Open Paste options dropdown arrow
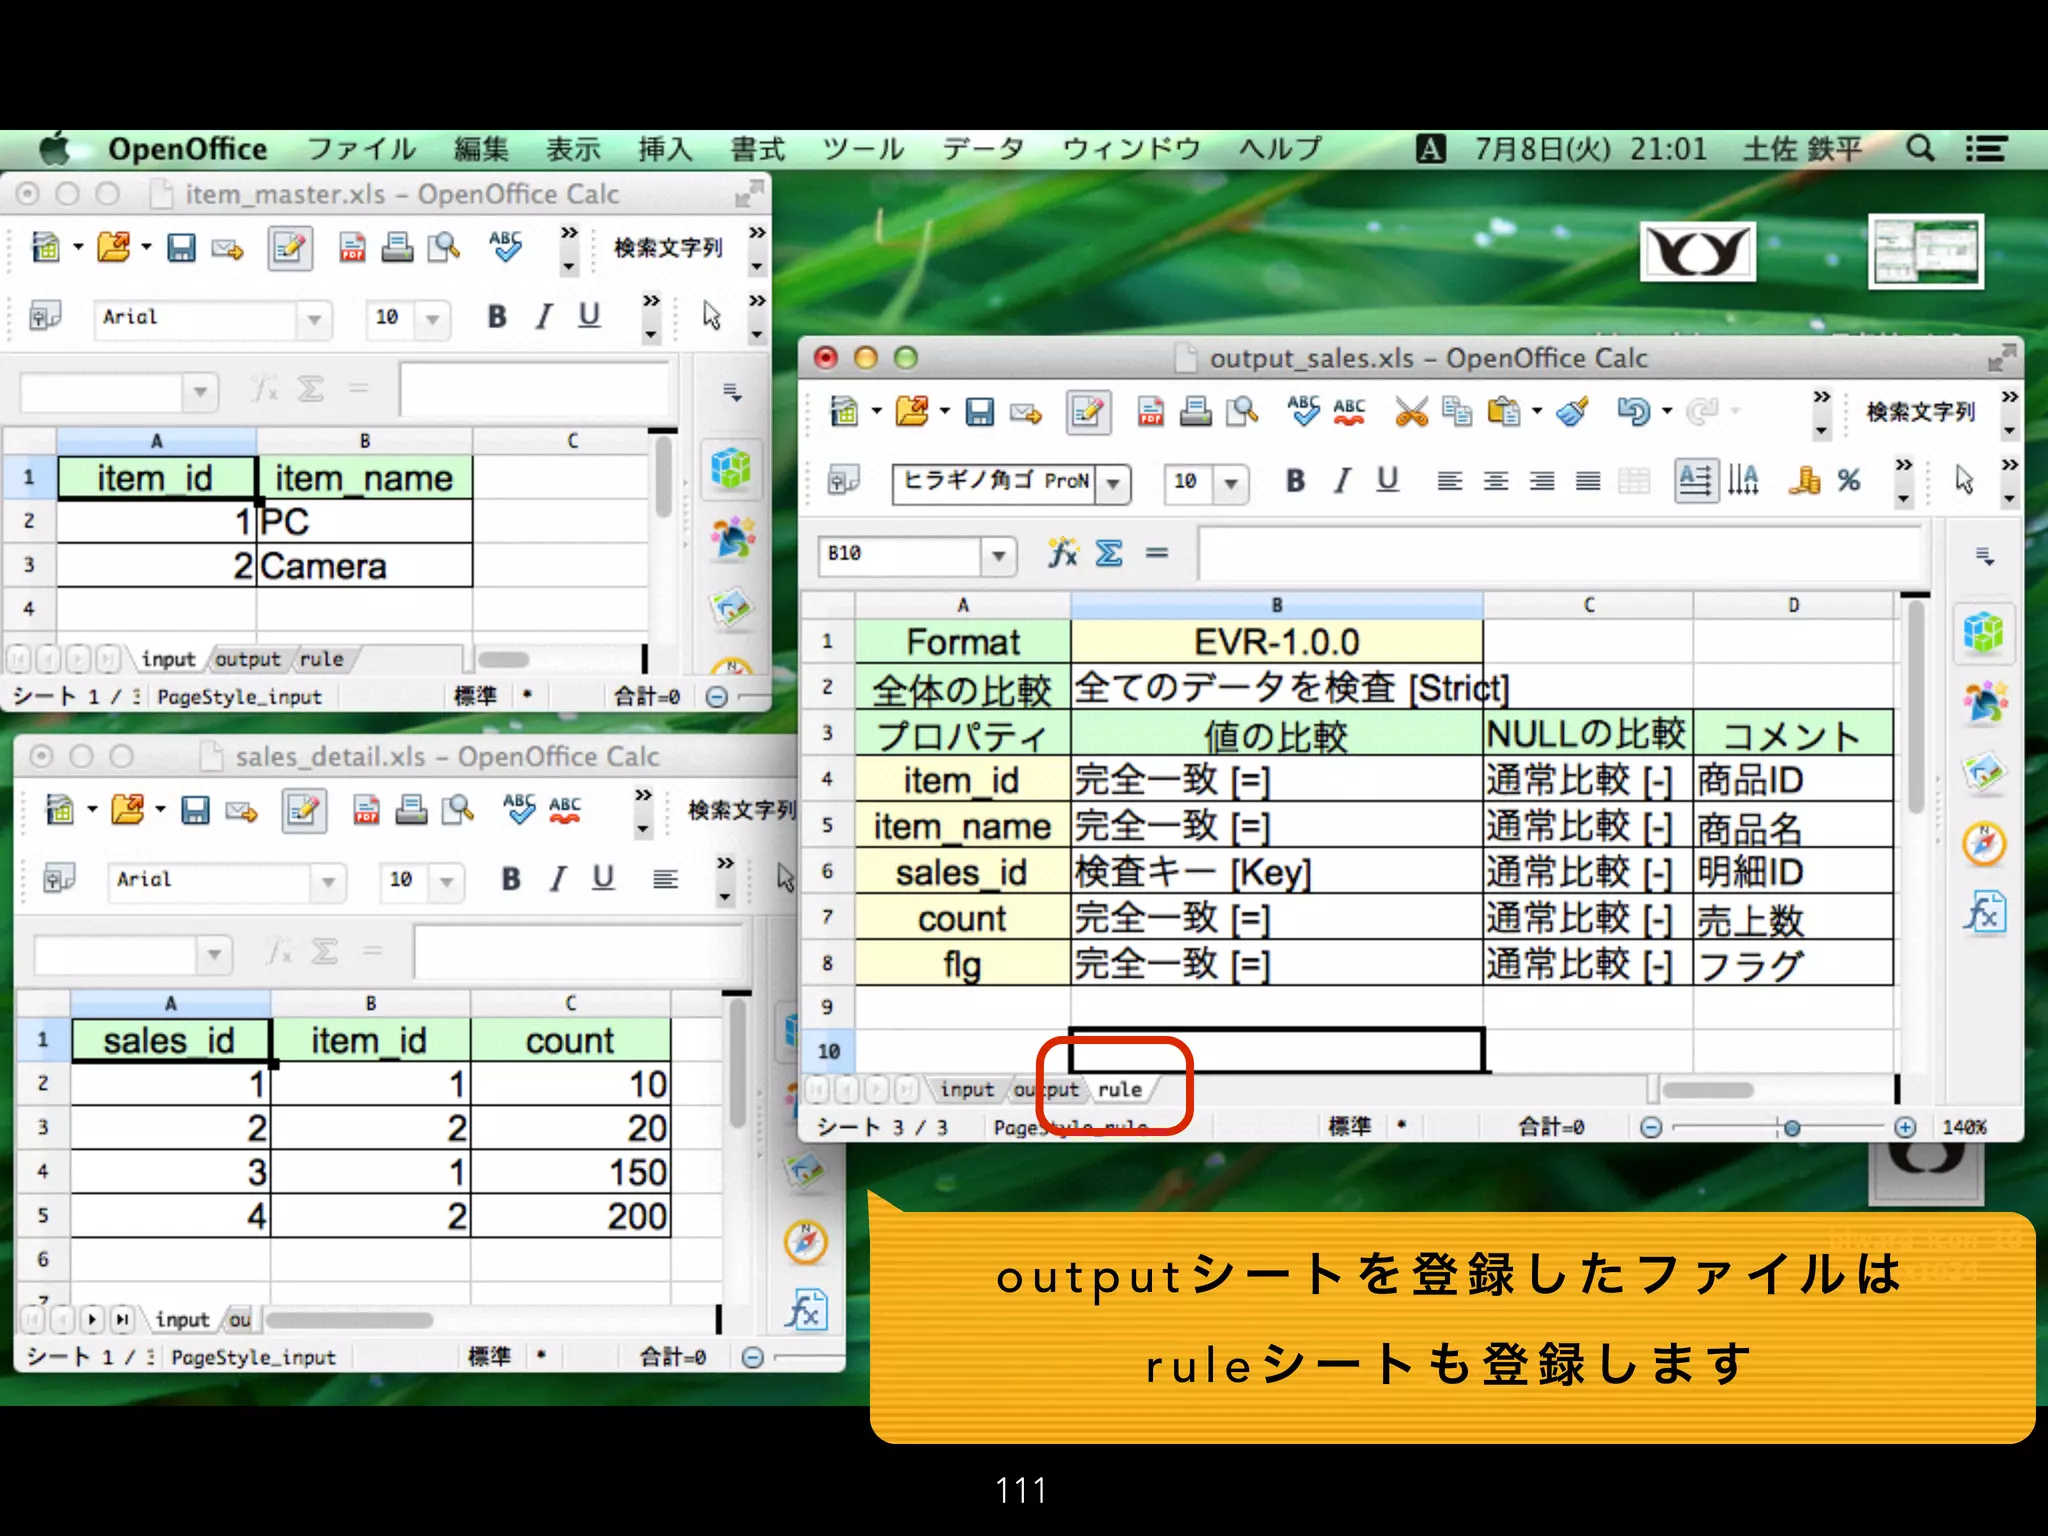2048x1536 pixels. [x=1537, y=411]
